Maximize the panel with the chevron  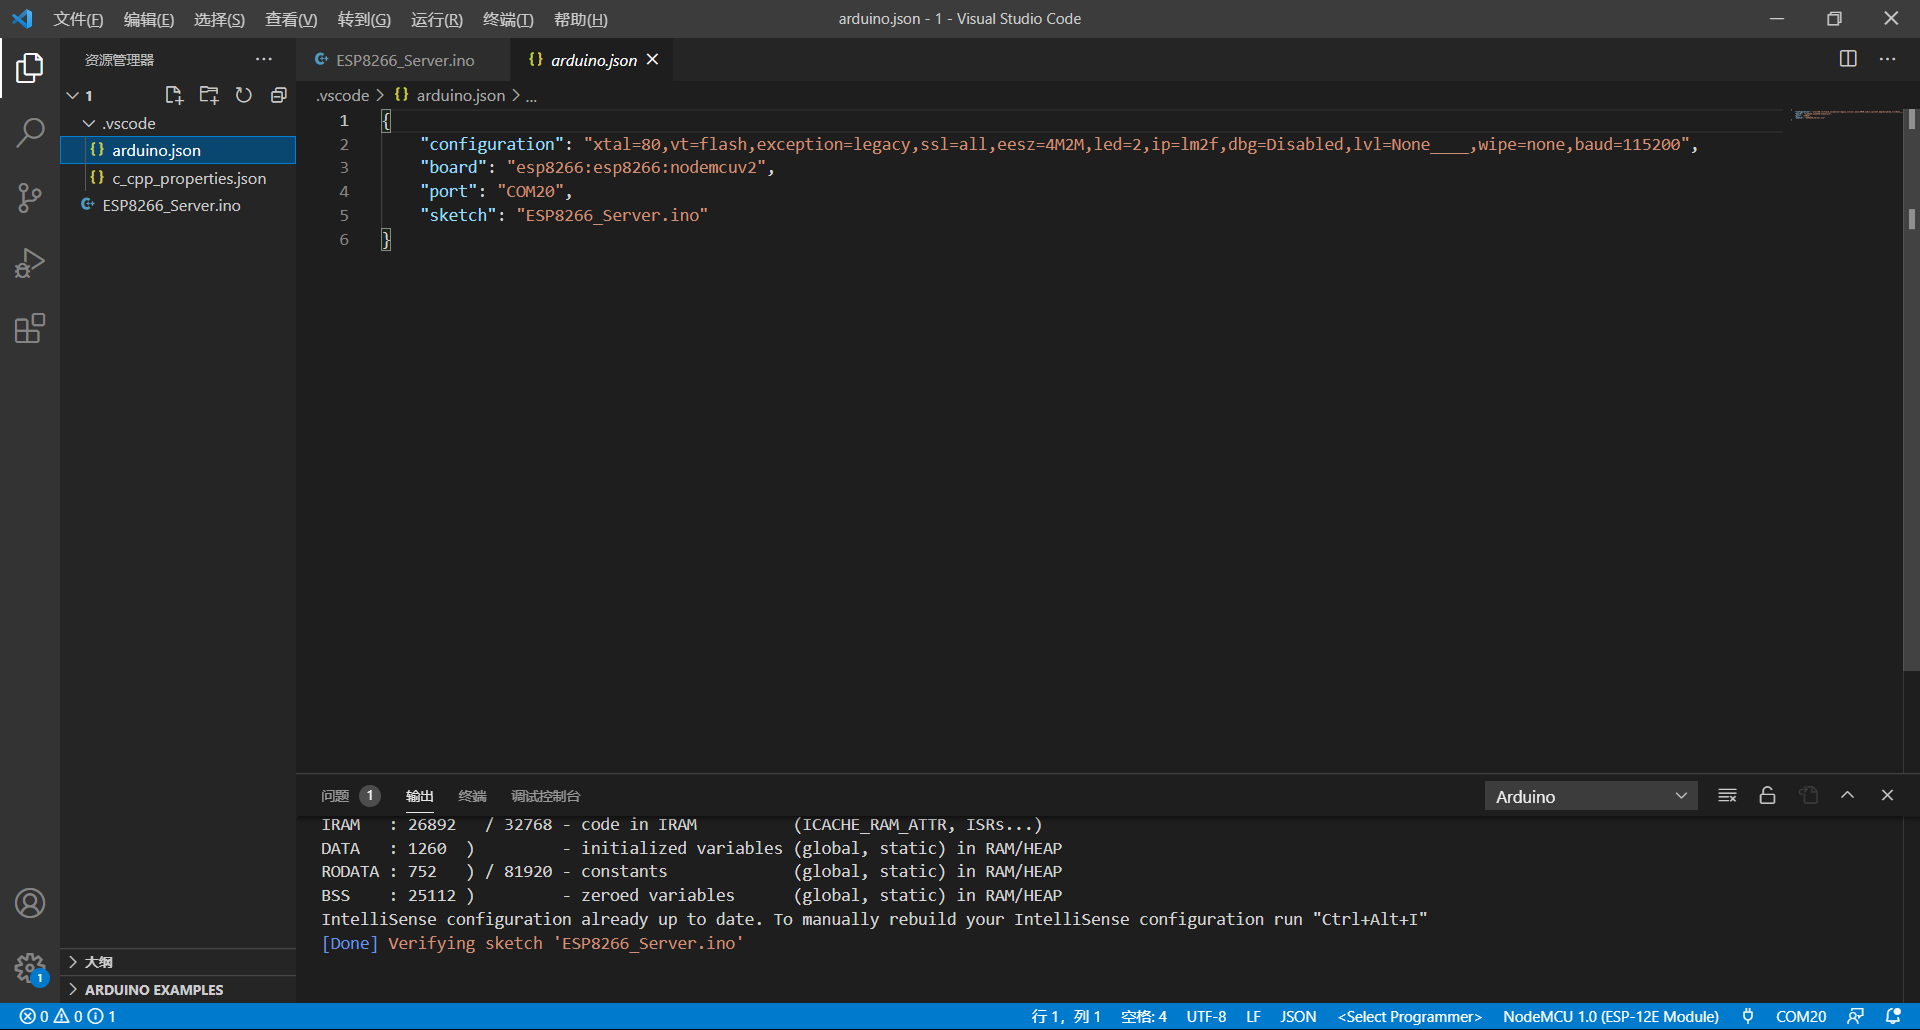(x=1847, y=795)
